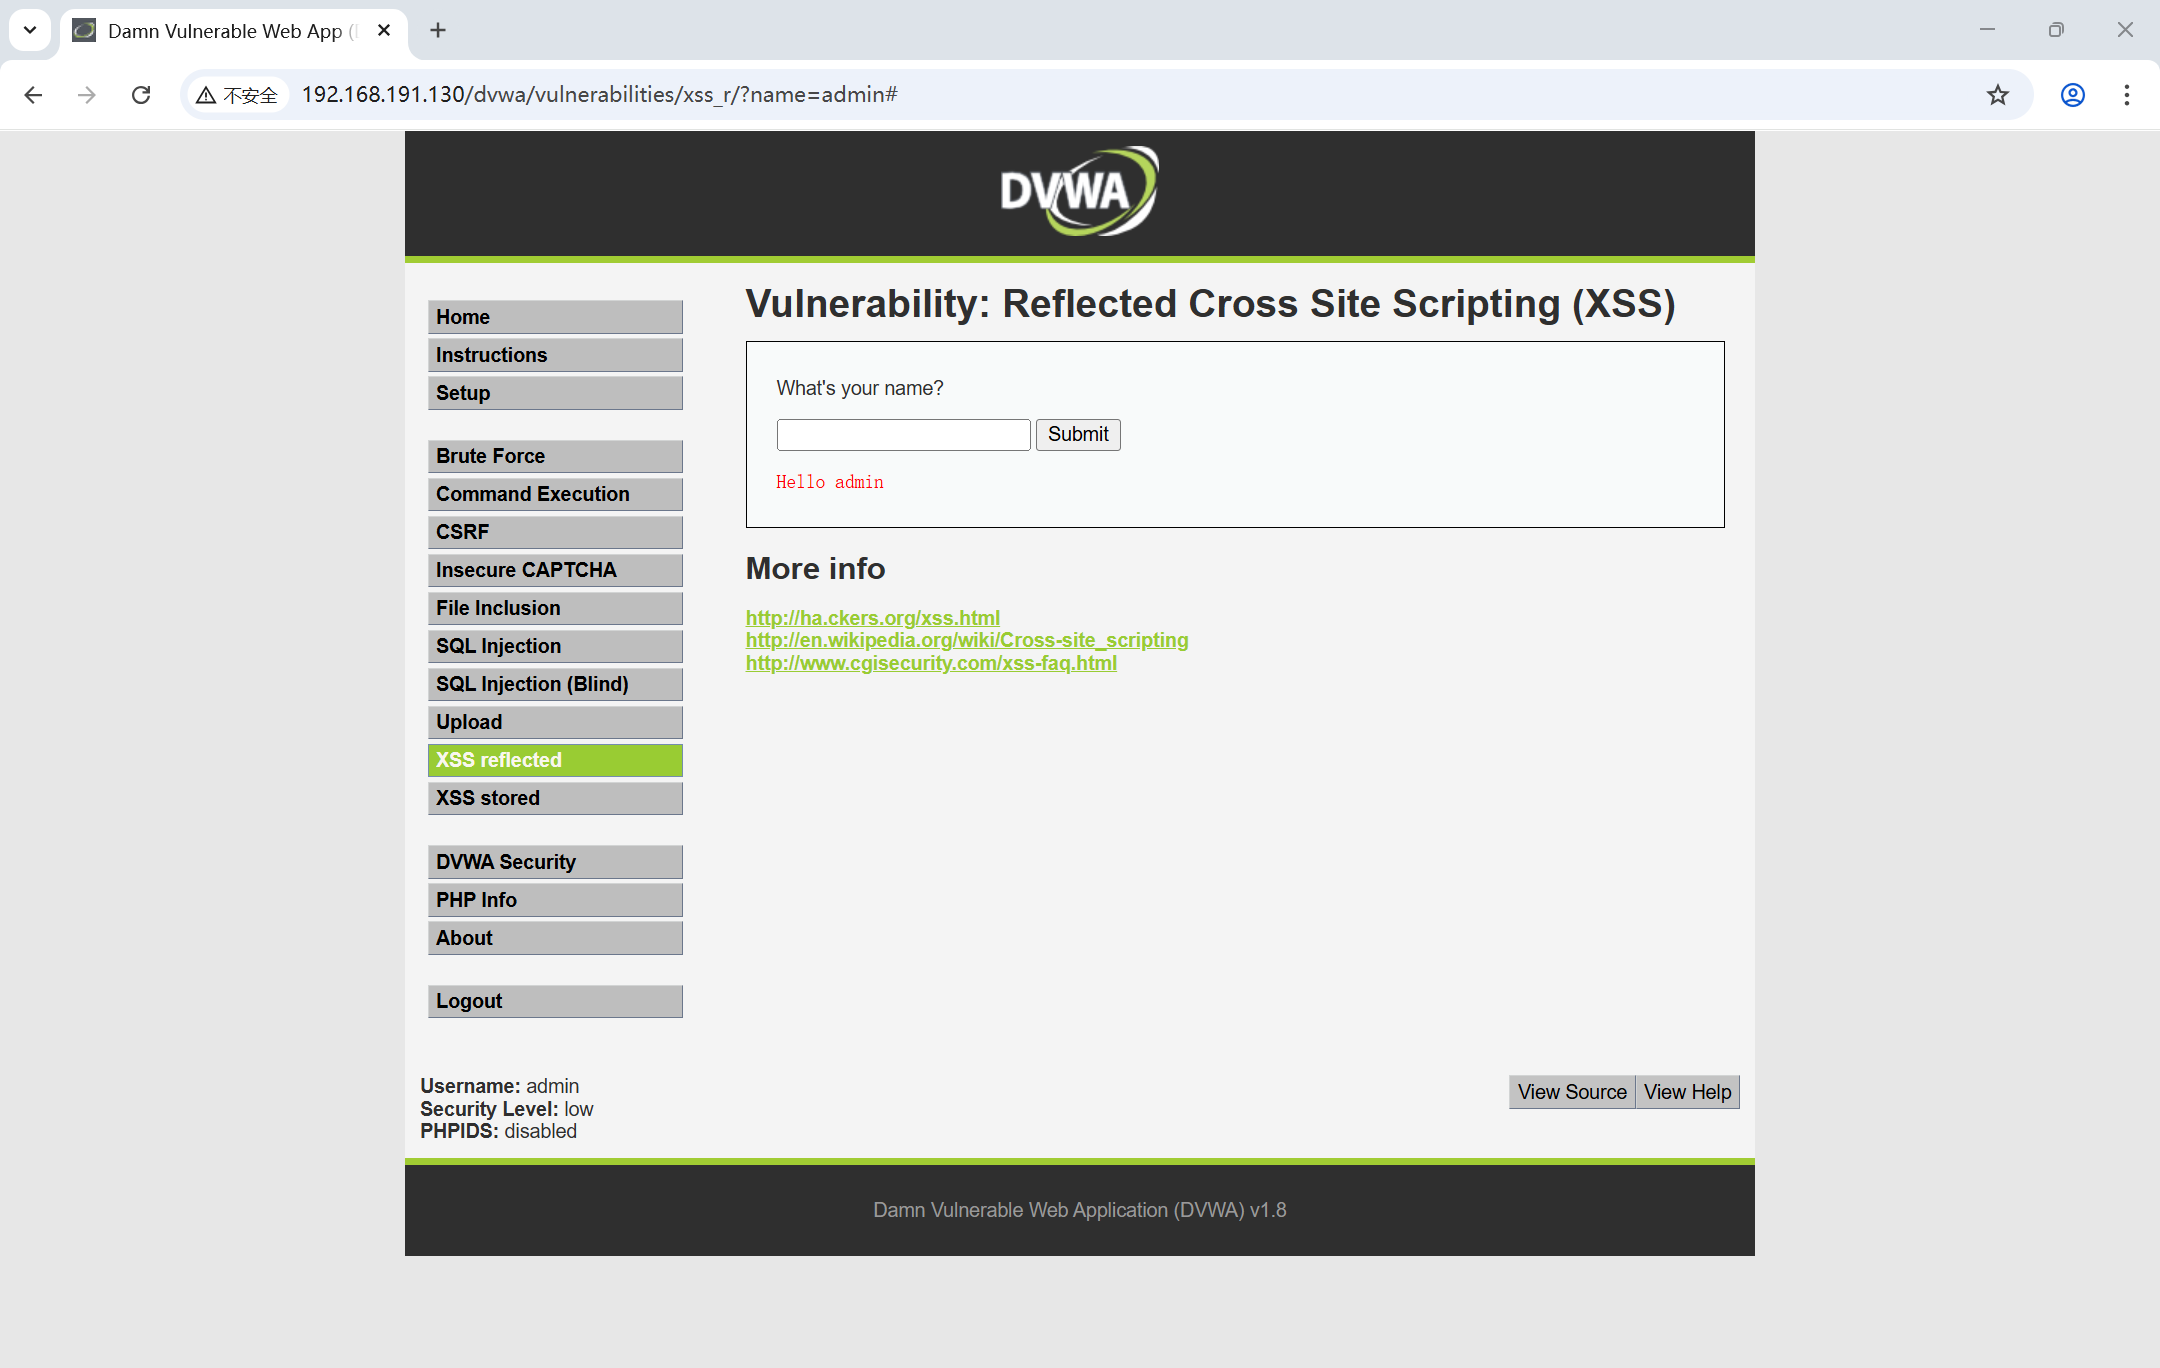Open the SQL Injection (Blind) page

[555, 684]
